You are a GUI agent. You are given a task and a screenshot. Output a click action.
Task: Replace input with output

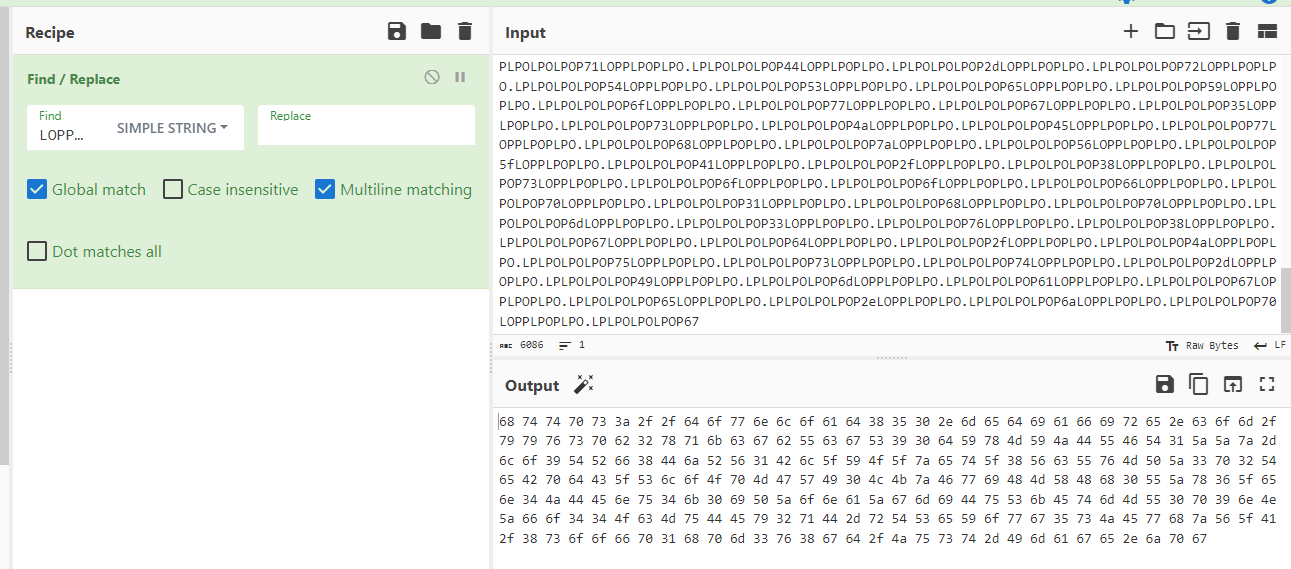click(x=1233, y=384)
